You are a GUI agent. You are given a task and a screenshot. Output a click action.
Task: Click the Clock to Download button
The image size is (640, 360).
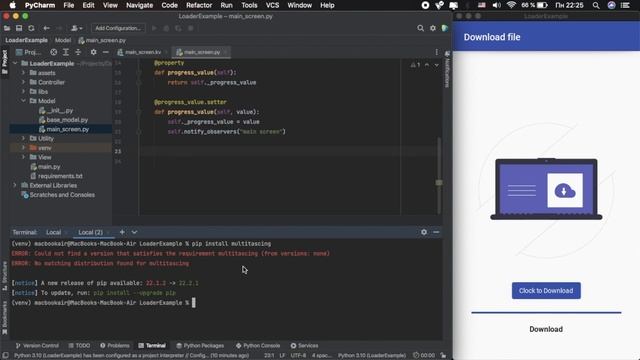tap(546, 291)
